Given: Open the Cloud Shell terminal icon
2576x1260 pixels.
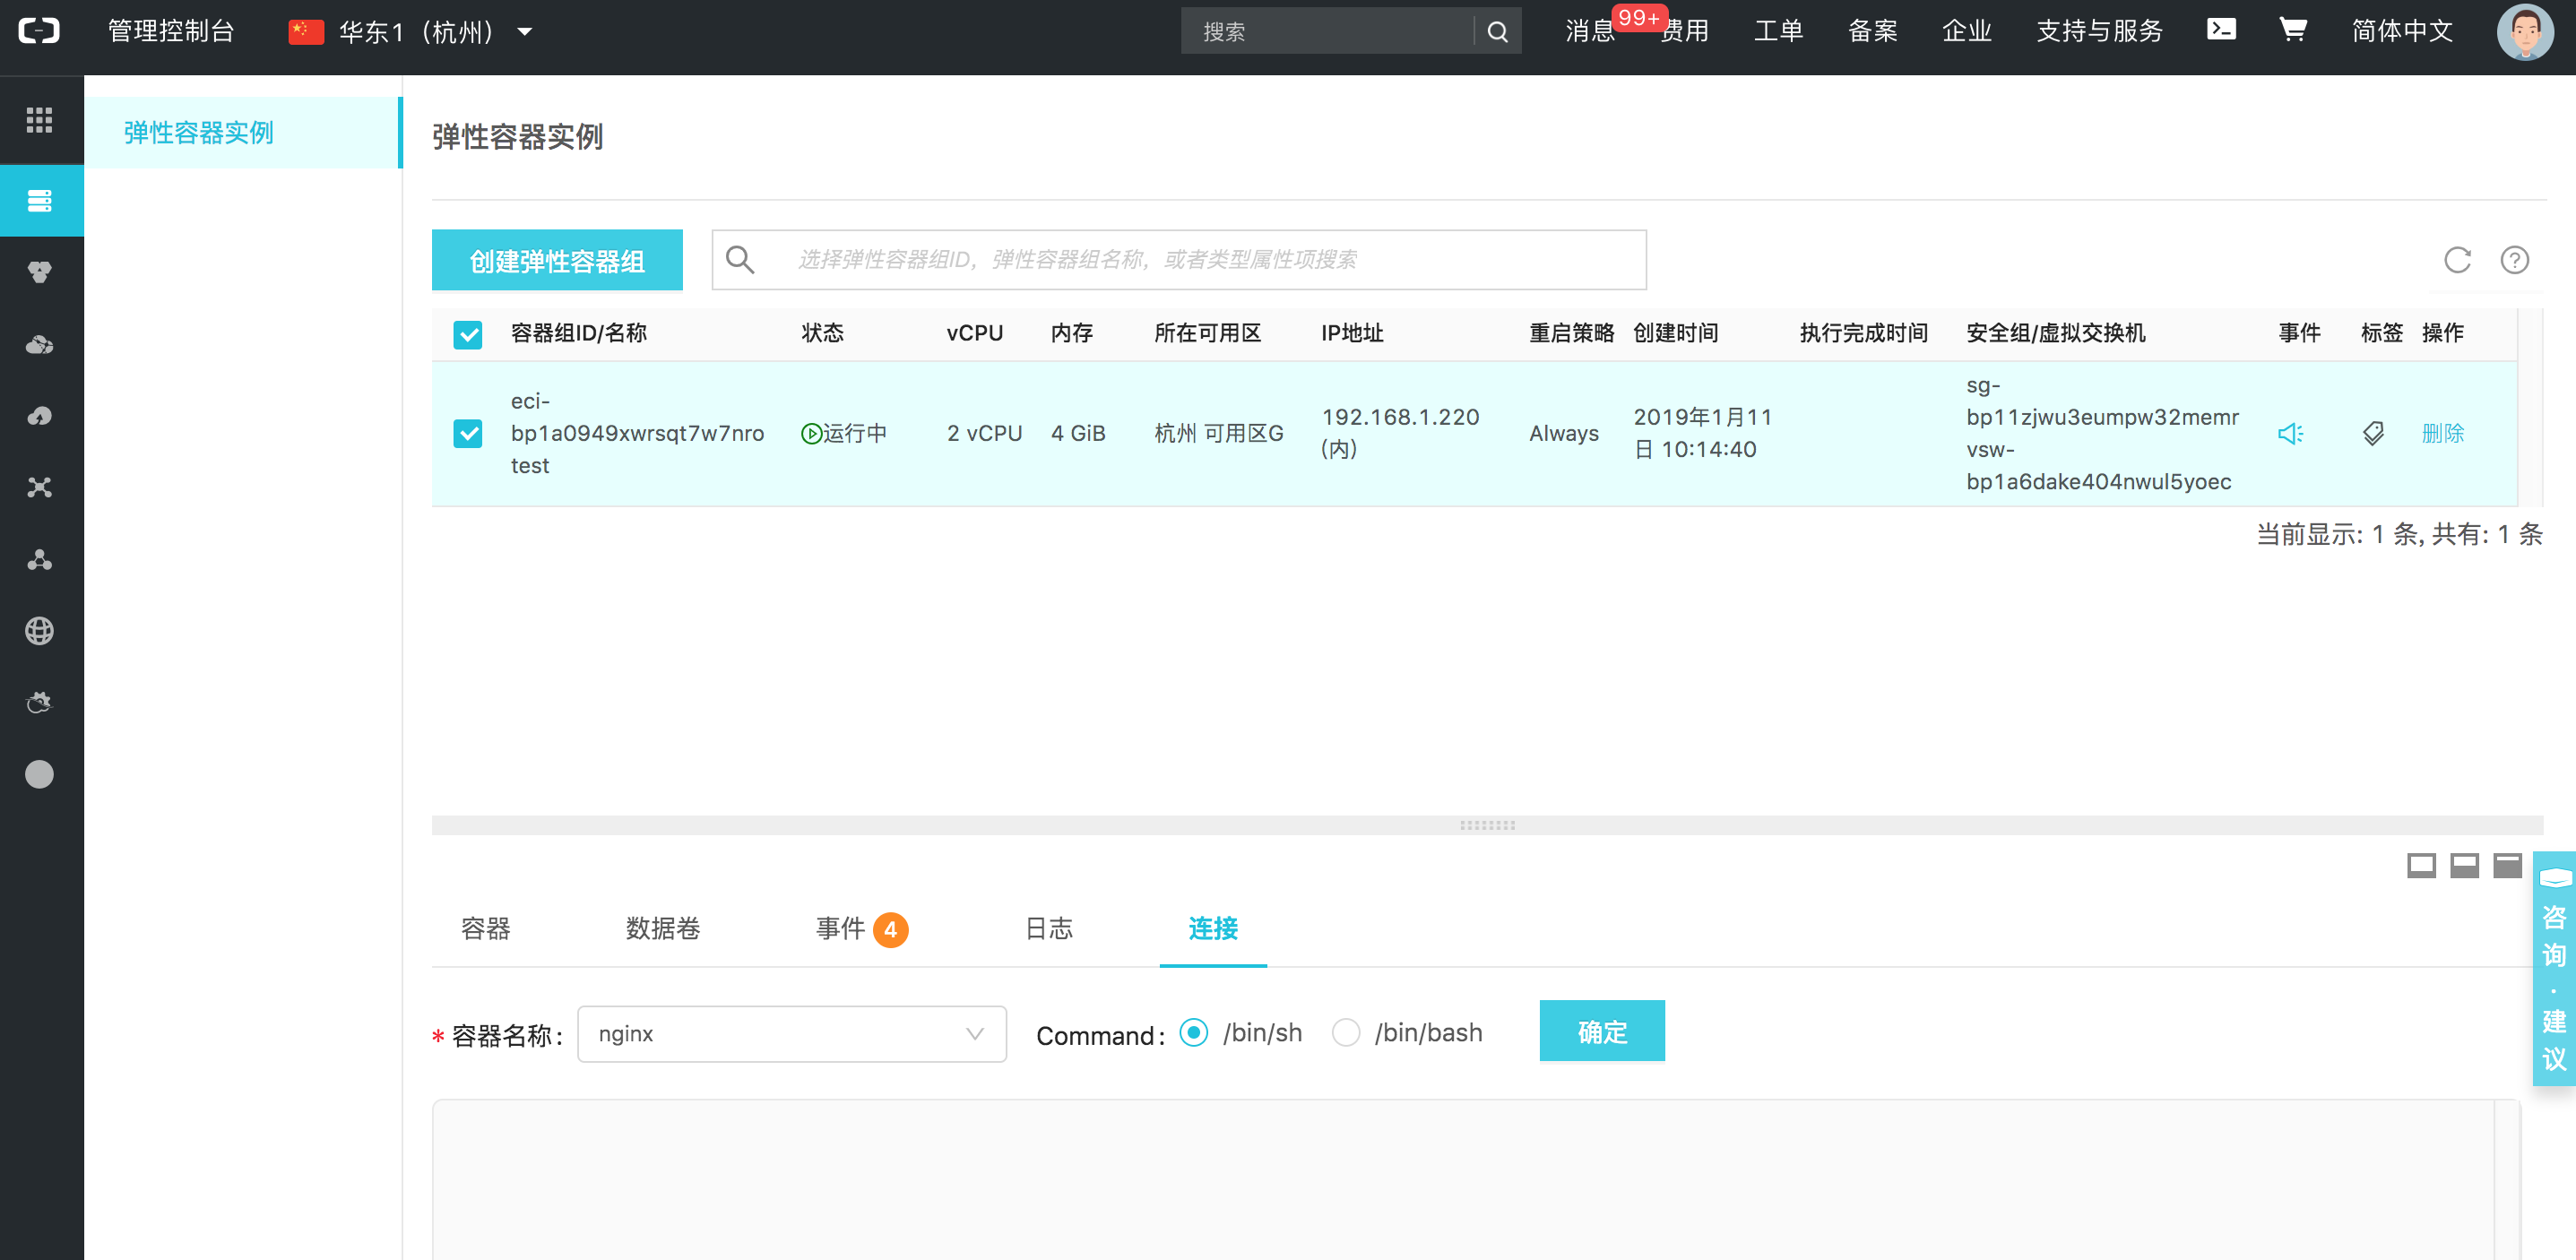Looking at the screenshot, I should click(x=2221, y=30).
